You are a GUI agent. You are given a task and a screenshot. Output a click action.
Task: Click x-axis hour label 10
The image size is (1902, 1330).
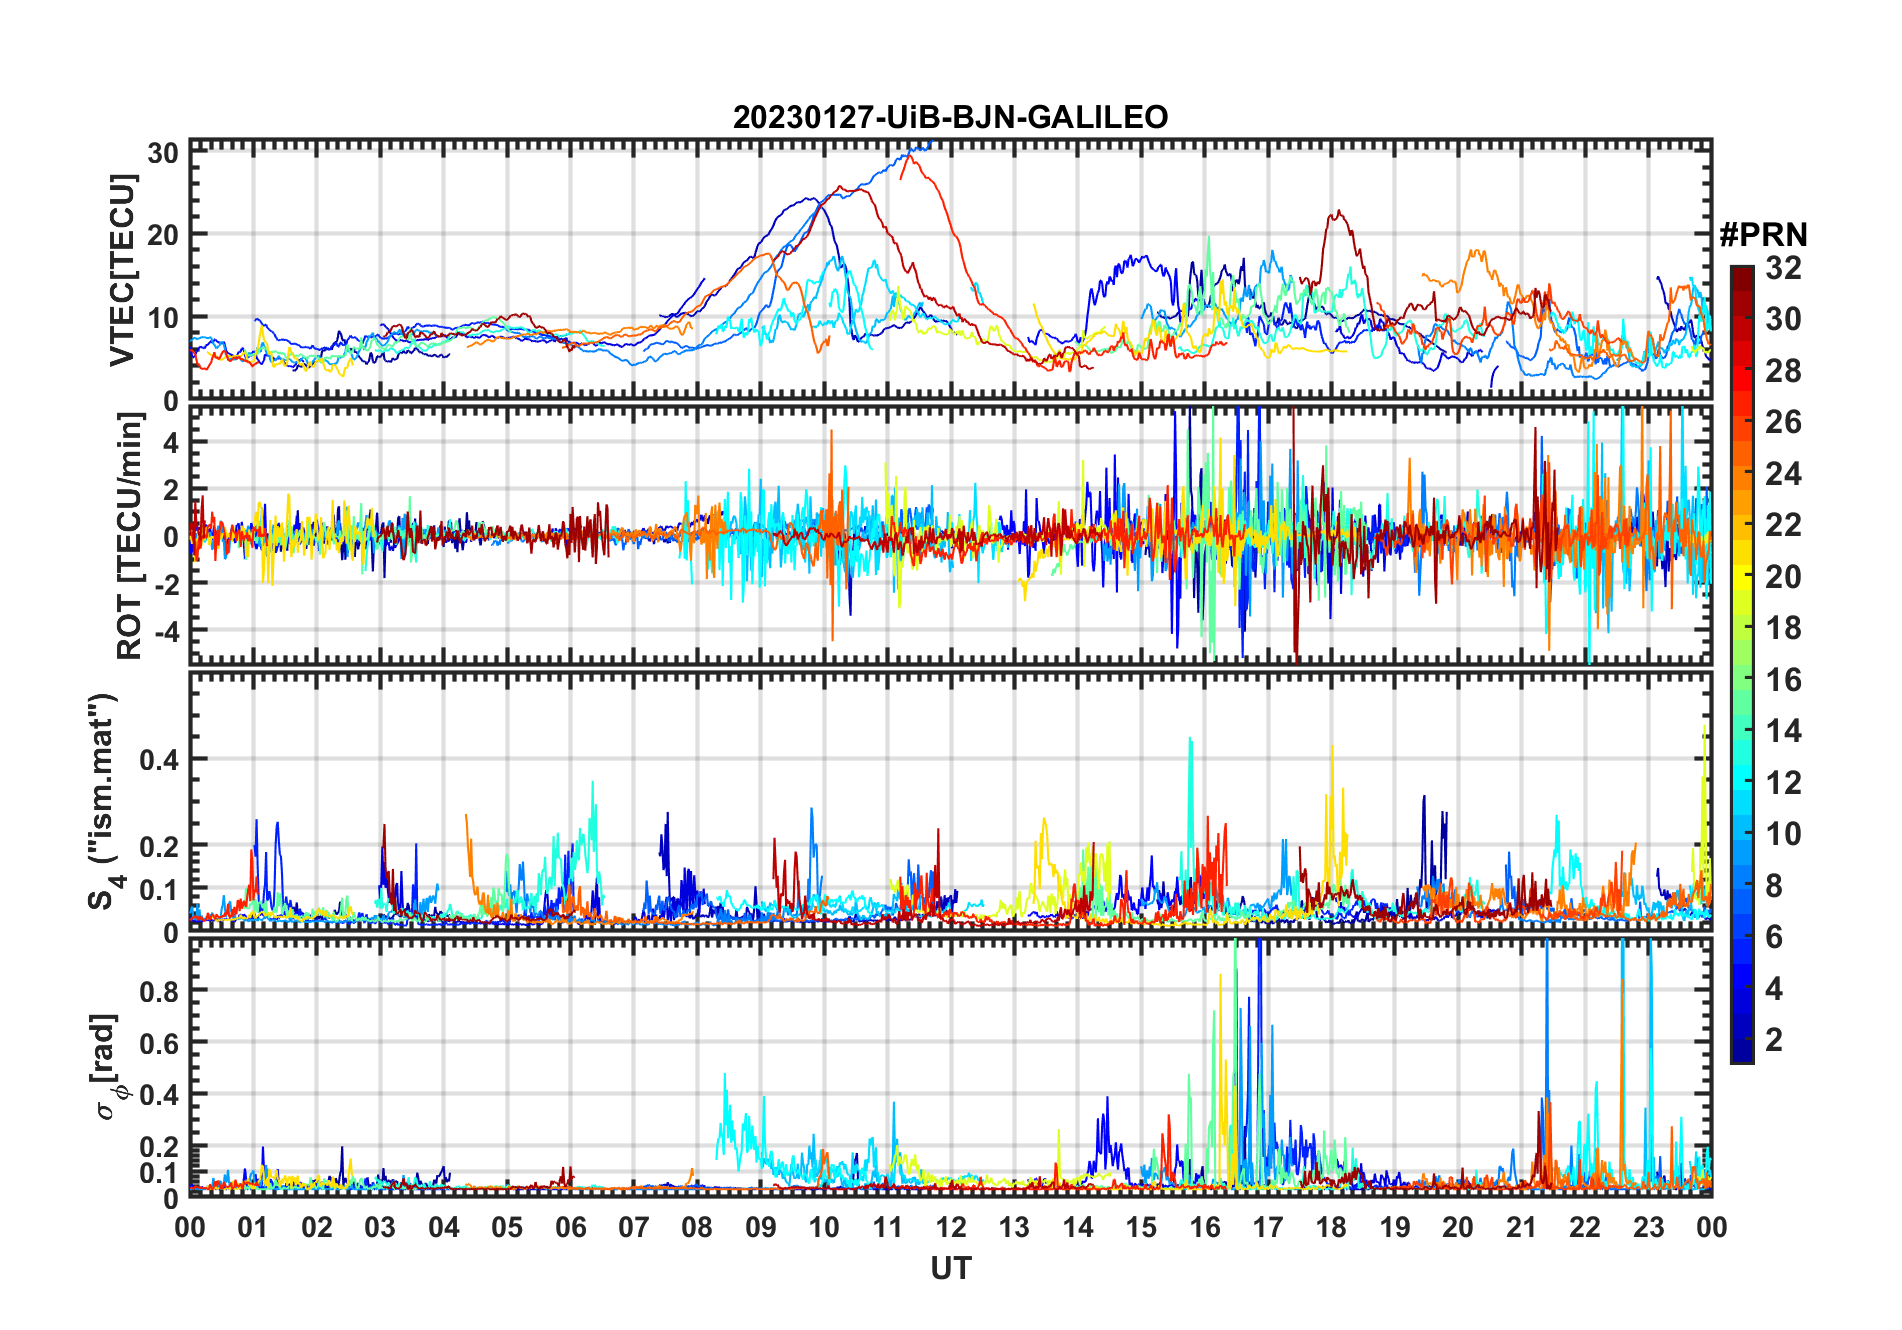click(x=824, y=1227)
